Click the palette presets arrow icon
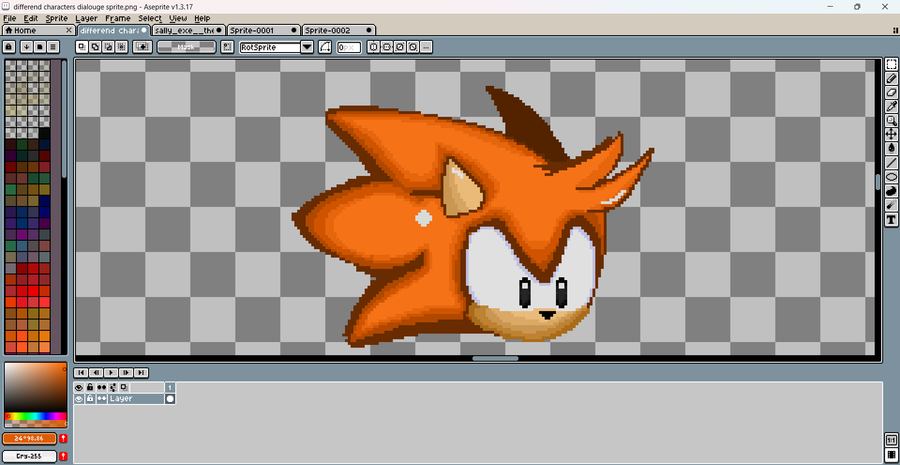The width and height of the screenshot is (900, 465). [x=26, y=47]
